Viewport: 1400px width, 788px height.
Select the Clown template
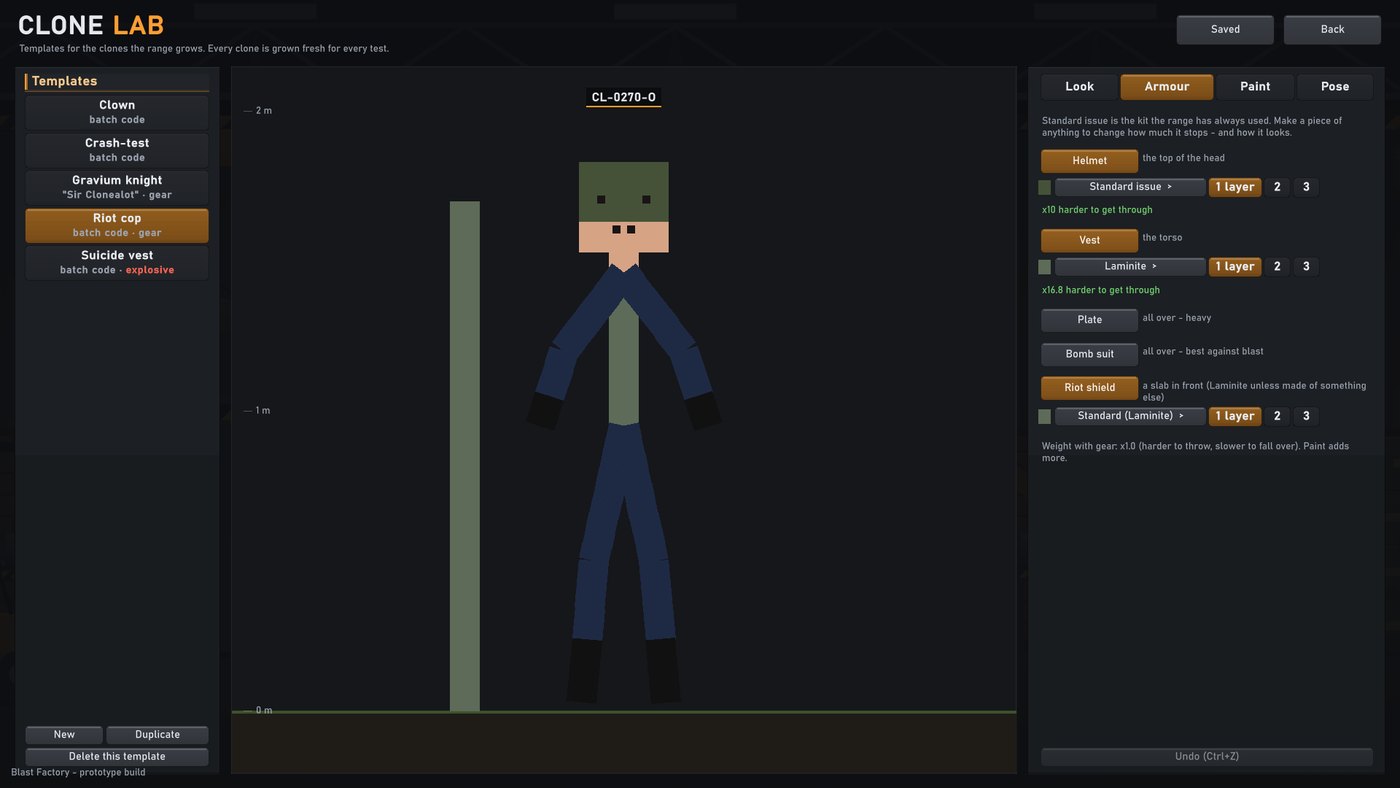[x=117, y=112]
